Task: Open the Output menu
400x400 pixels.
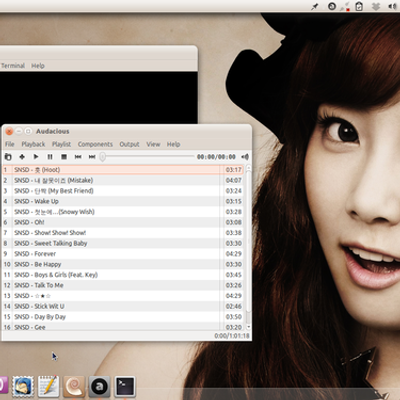Action: coord(129,144)
